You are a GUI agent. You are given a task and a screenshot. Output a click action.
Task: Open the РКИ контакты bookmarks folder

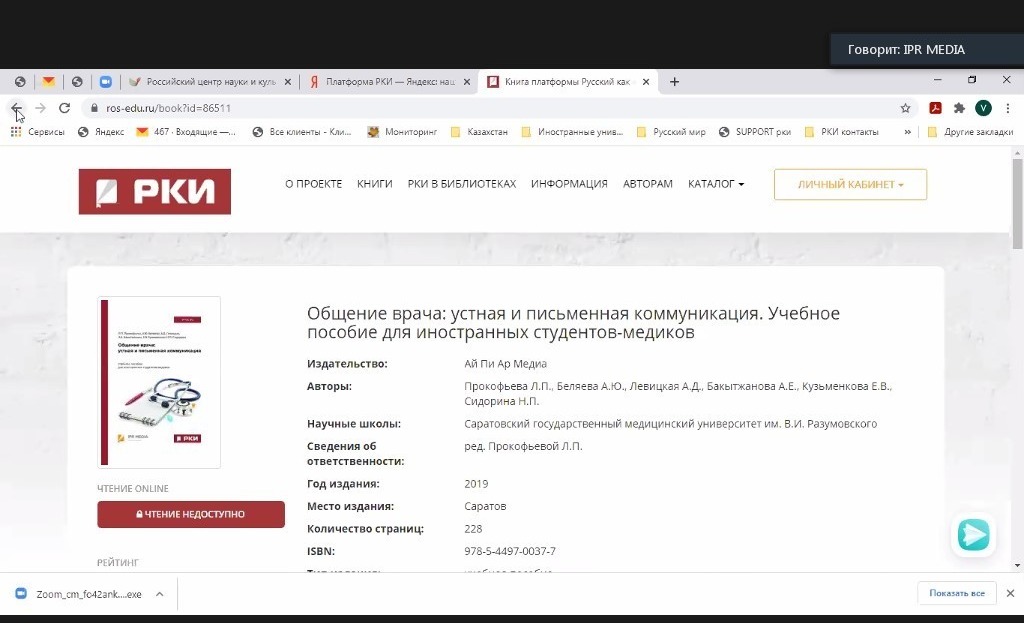coord(842,132)
